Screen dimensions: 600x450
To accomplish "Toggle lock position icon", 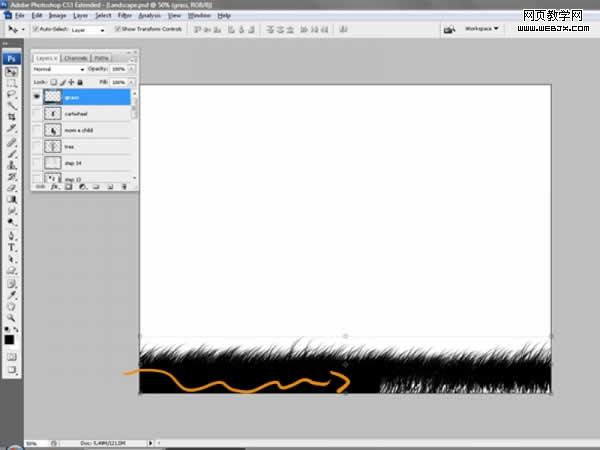I will (71, 82).
